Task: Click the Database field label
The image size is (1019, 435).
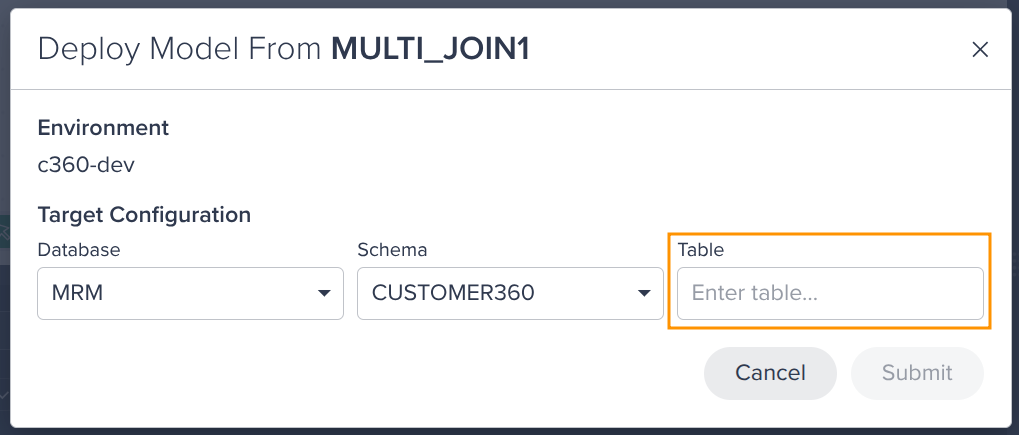Action: [x=79, y=248]
